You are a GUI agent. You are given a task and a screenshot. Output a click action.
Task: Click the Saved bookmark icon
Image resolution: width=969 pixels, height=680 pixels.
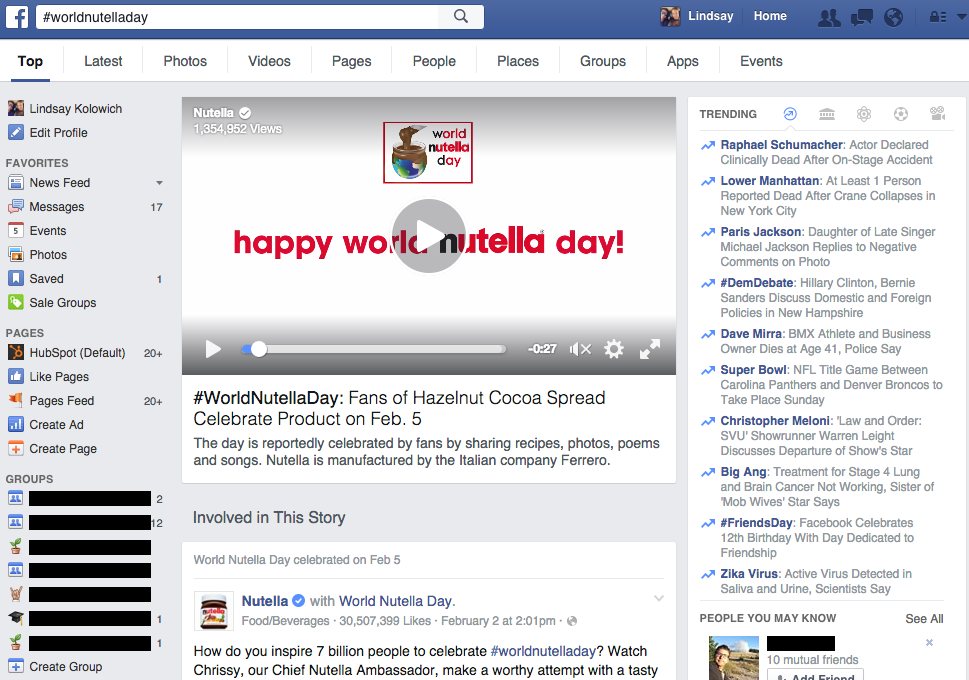15,279
